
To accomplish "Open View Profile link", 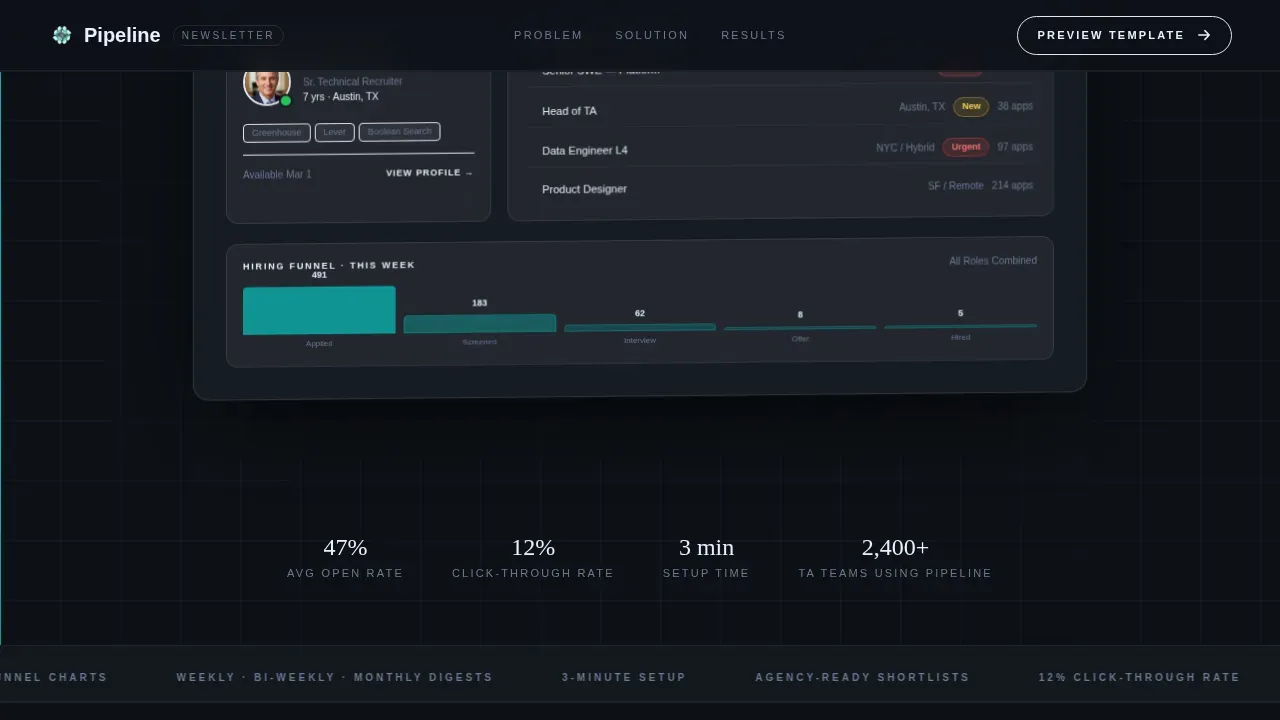I will tap(430, 173).
